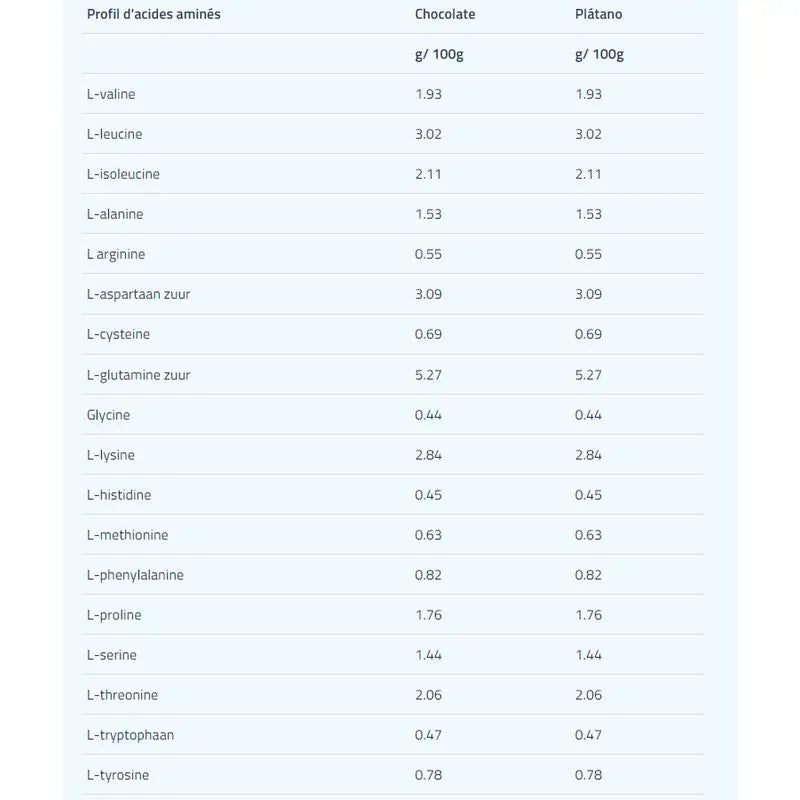Click the L-proline row label
The width and height of the screenshot is (800, 800).
(114, 615)
